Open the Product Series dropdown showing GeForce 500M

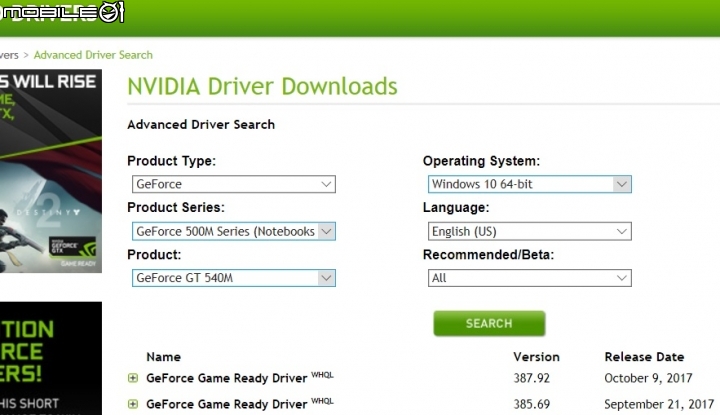pyautogui.click(x=234, y=231)
